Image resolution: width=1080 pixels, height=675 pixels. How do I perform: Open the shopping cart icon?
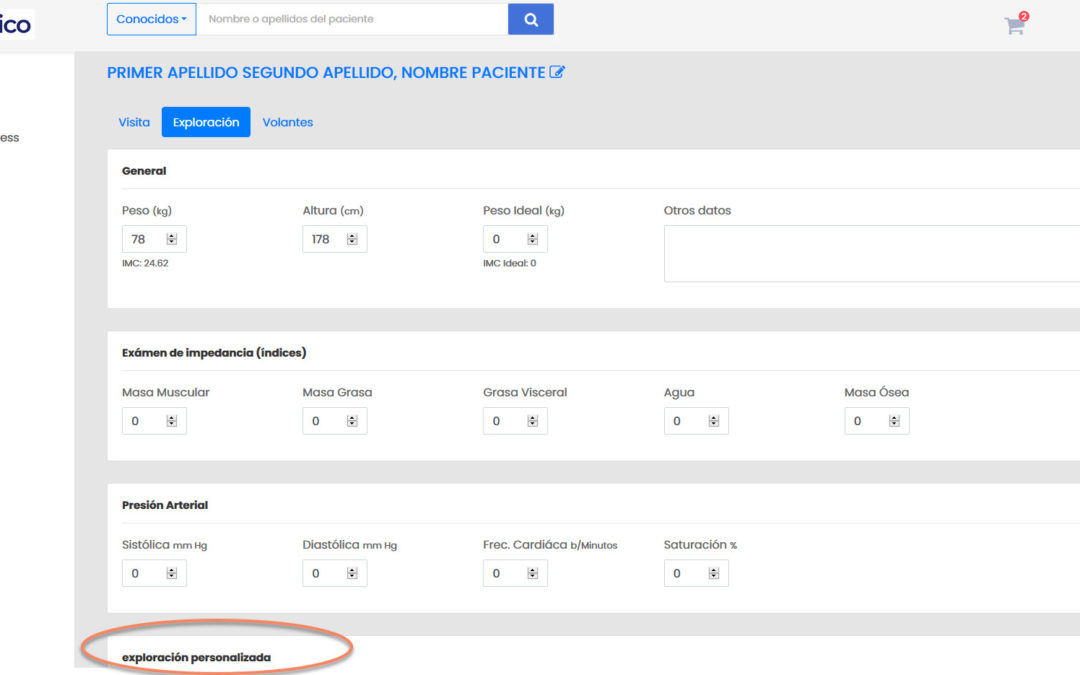pos(1015,25)
